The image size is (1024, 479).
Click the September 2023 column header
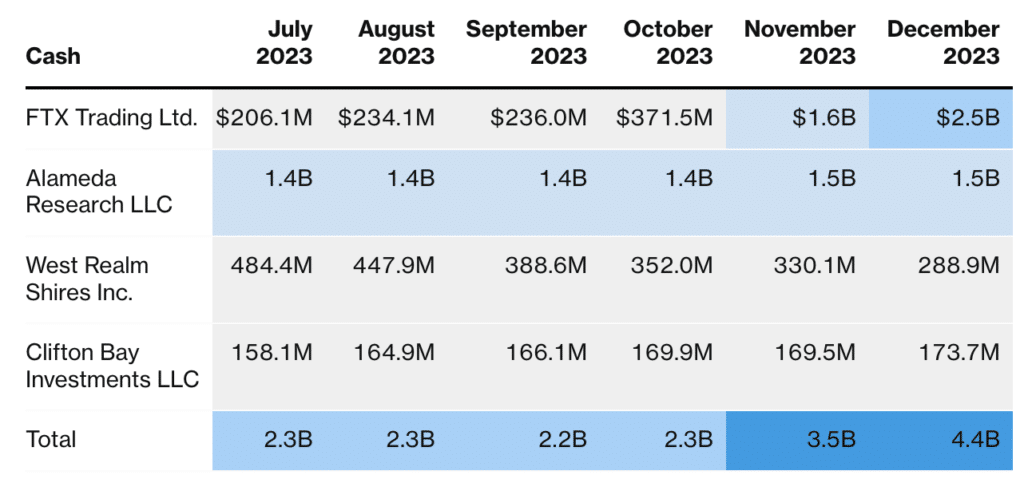pyautogui.click(x=526, y=43)
